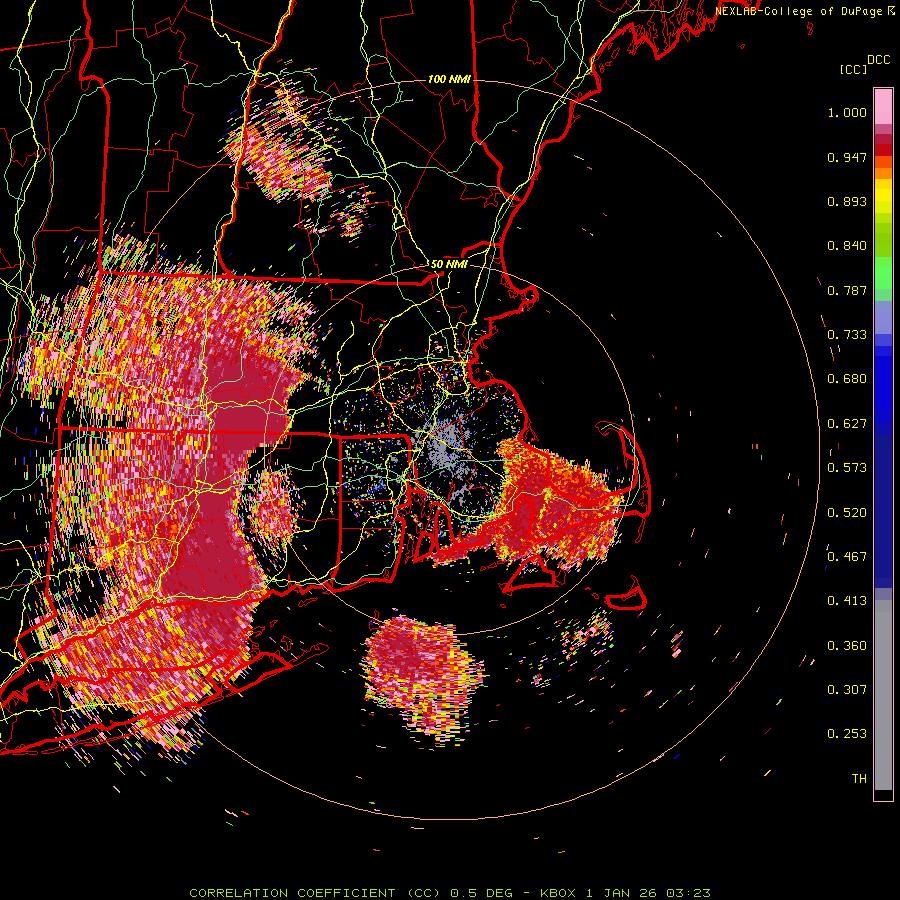Select the 0.627 scale value
900x900 pixels.
(847, 424)
